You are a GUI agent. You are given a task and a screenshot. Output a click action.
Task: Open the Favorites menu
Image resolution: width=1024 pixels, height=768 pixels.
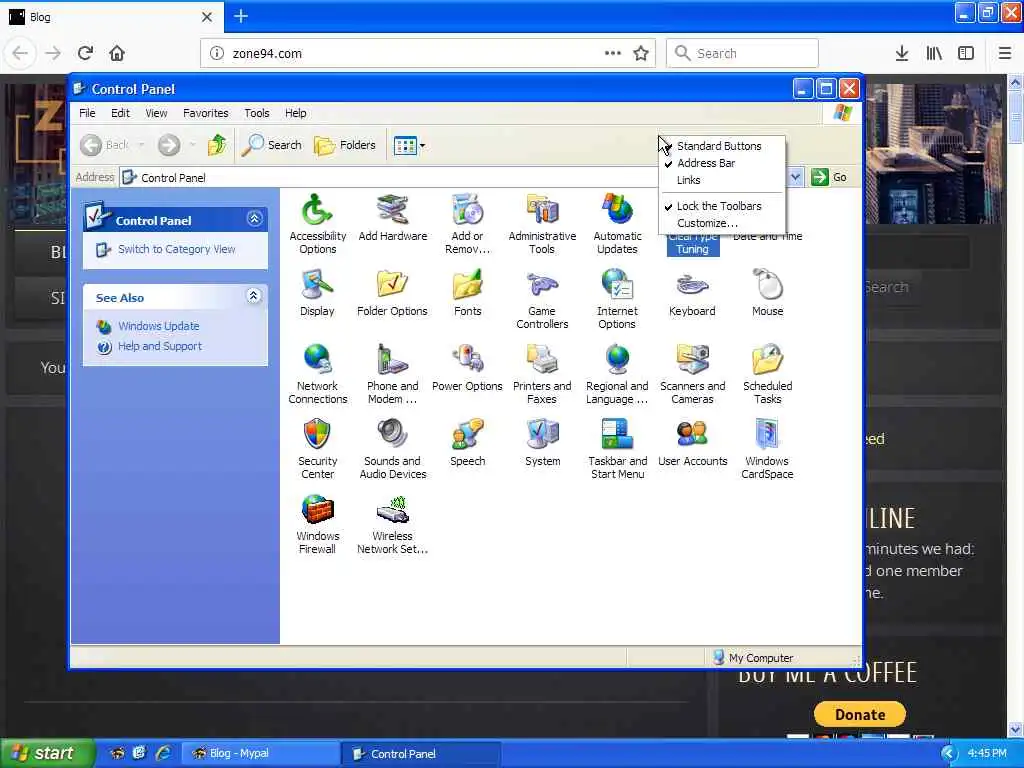pyautogui.click(x=206, y=113)
